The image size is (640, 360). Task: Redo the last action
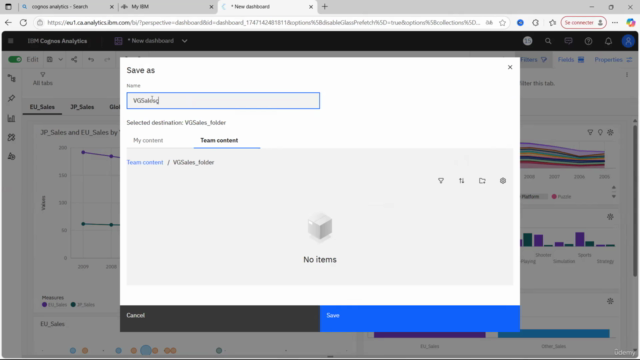point(107,60)
